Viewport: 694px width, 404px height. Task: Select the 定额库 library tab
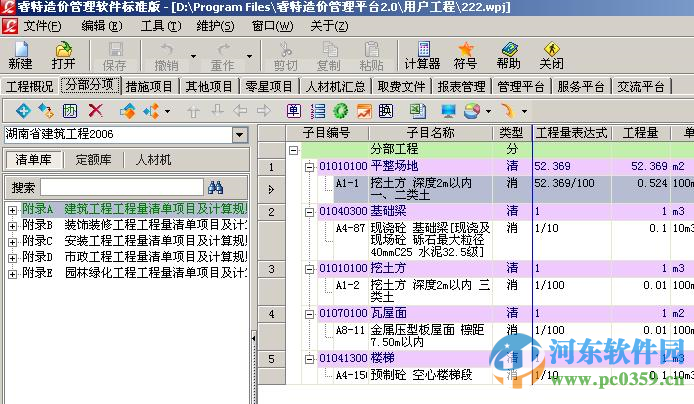pos(93,160)
